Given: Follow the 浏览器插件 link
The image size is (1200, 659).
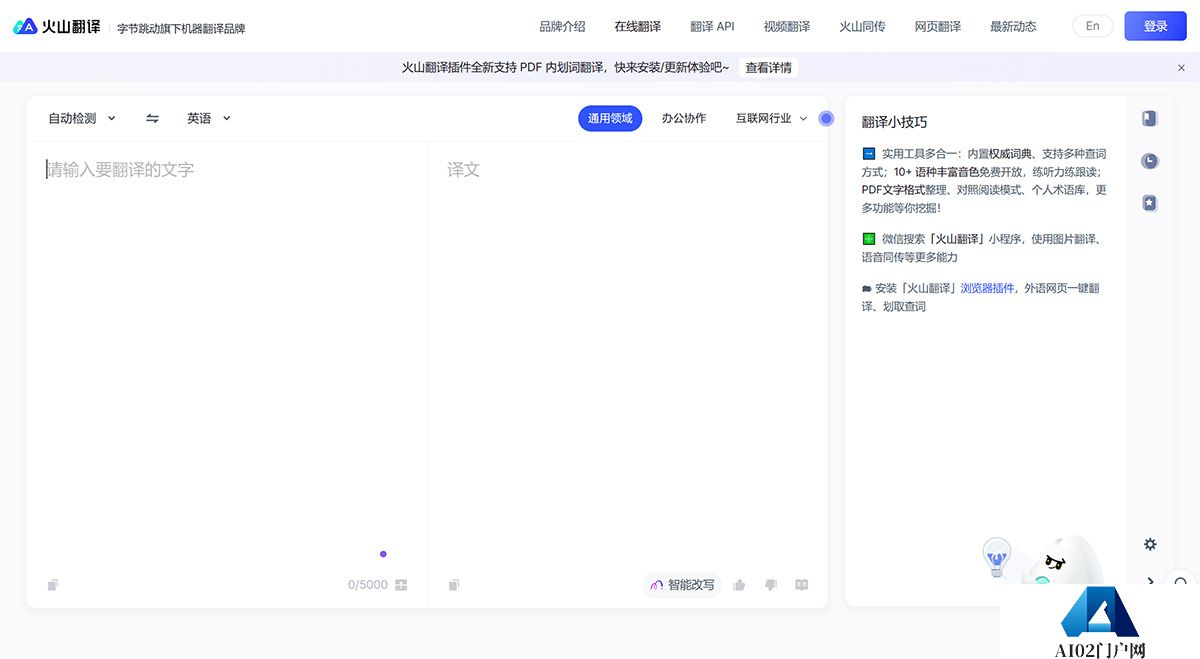Looking at the screenshot, I should click(987, 288).
